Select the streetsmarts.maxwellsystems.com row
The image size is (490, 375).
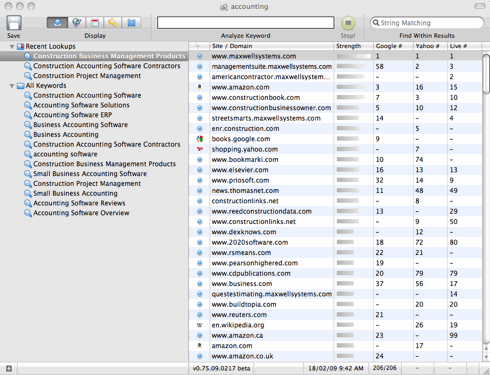(x=335, y=118)
